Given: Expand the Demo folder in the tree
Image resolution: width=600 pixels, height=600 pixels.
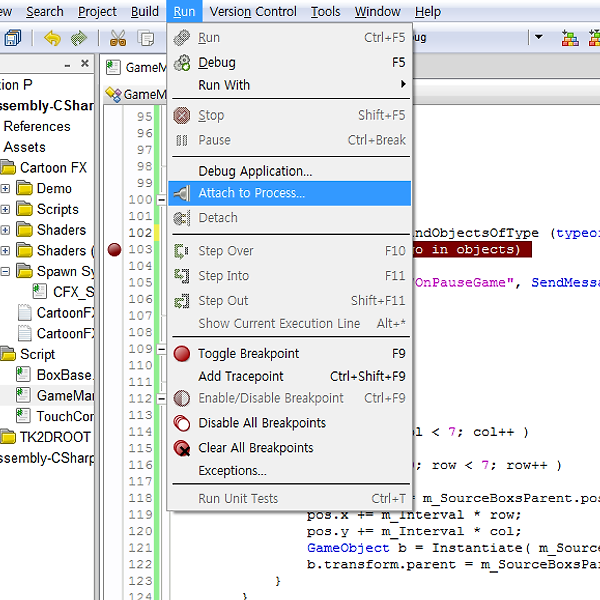Looking at the screenshot, I should click(x=6, y=188).
